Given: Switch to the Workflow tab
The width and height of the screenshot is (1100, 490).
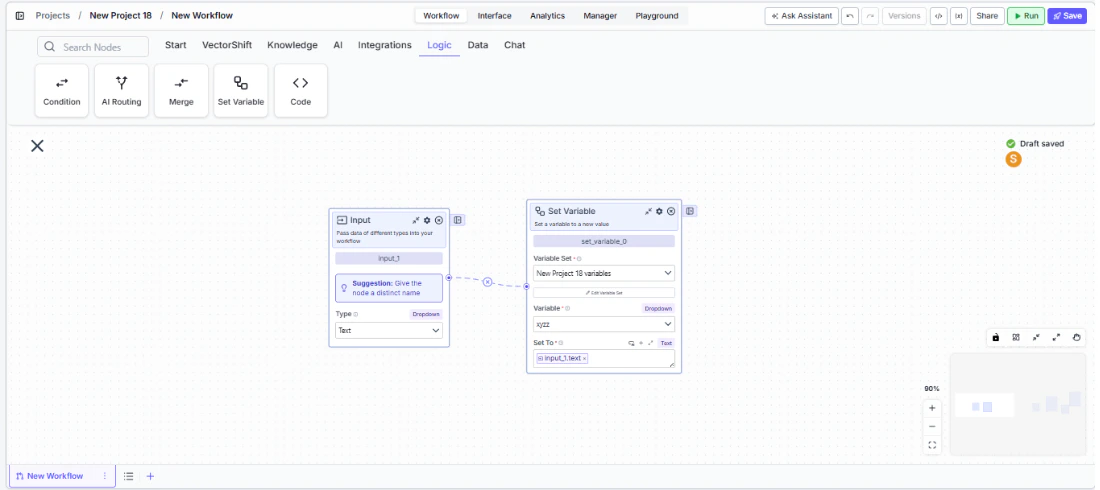Looking at the screenshot, I should pyautogui.click(x=441, y=15).
